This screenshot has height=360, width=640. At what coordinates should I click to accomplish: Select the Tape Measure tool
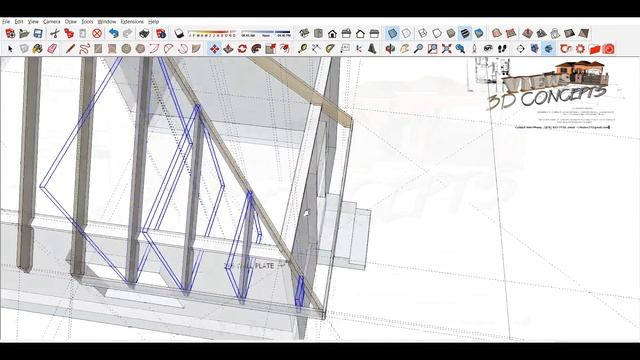point(302,49)
